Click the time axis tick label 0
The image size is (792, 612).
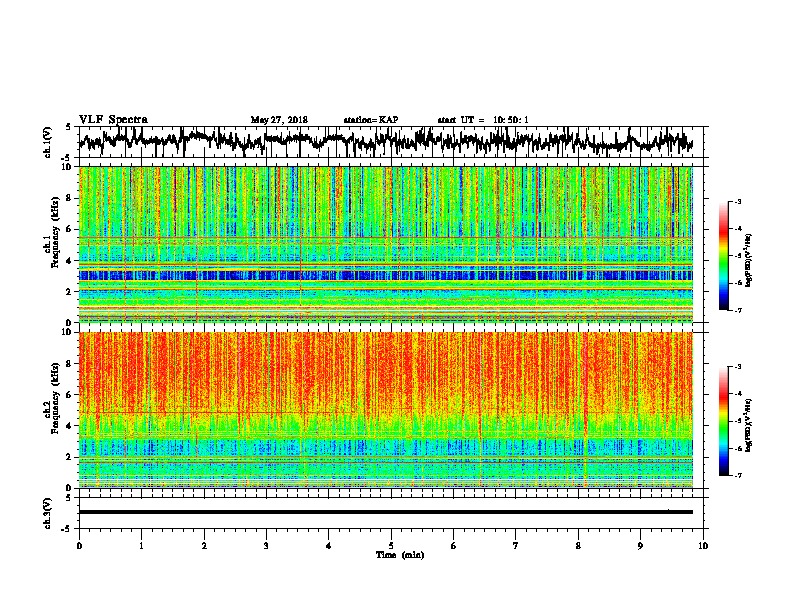(79, 546)
